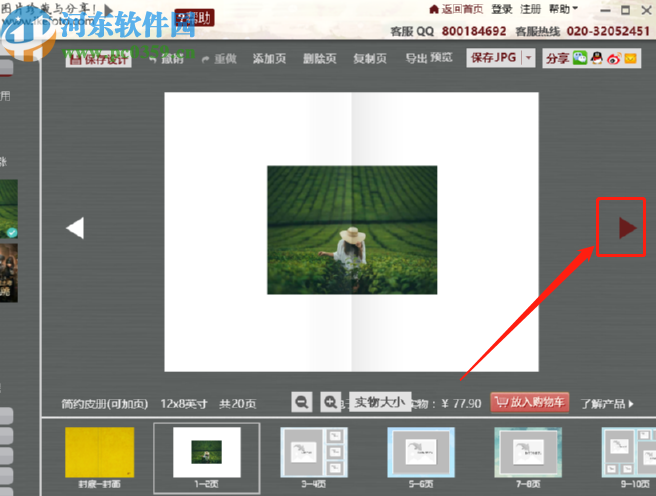
Task: Click the 保存设计 save design button
Action: [99, 59]
